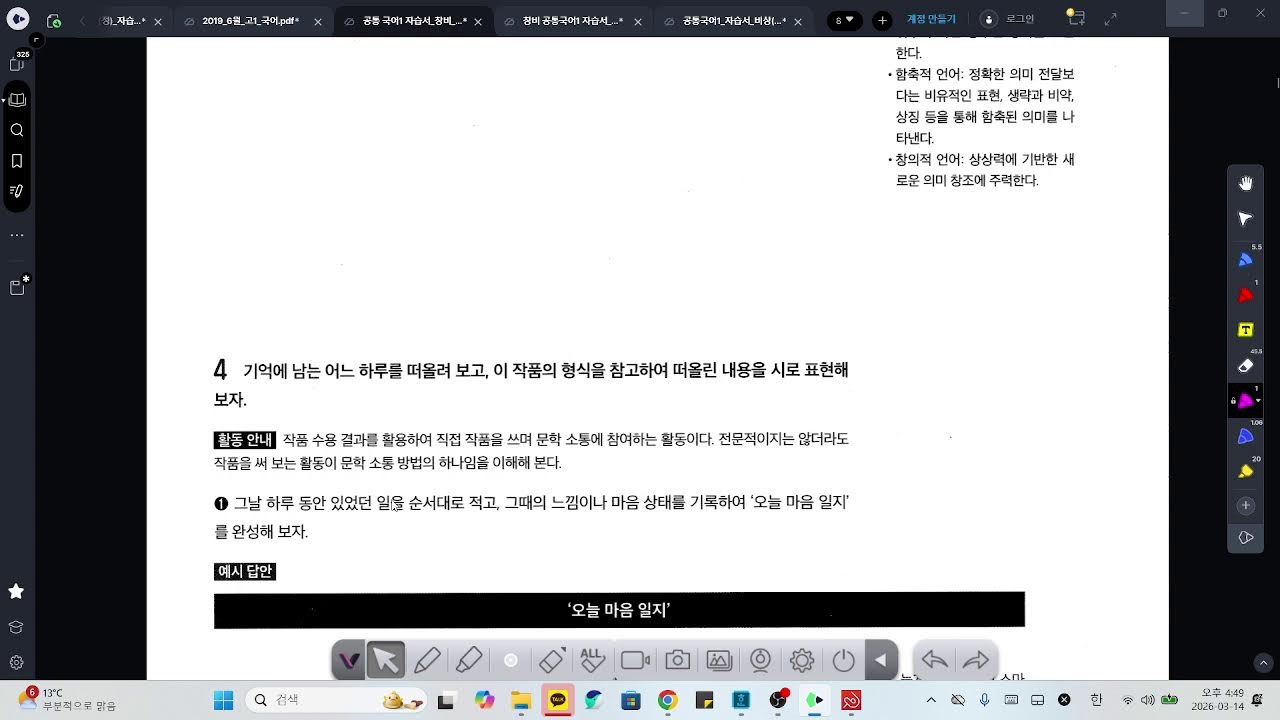Open the annotations list icon
1280x720 pixels.
coord(17,190)
